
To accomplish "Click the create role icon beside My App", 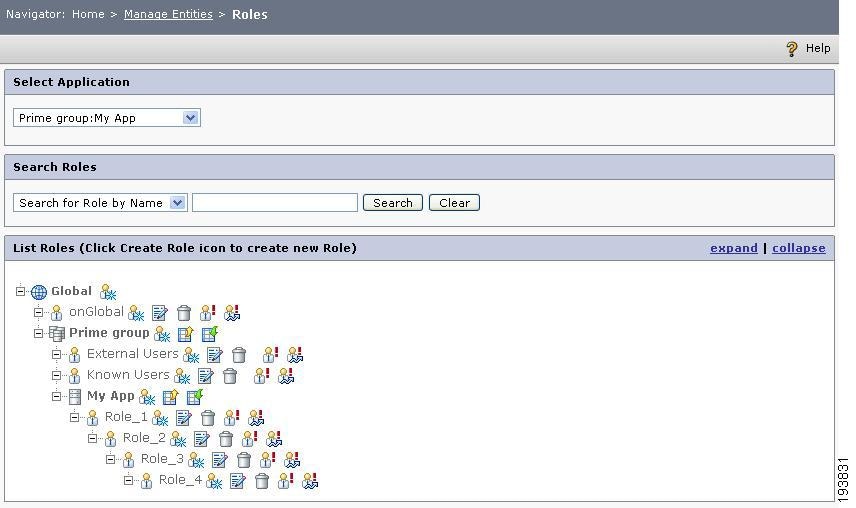I will 147,397.
